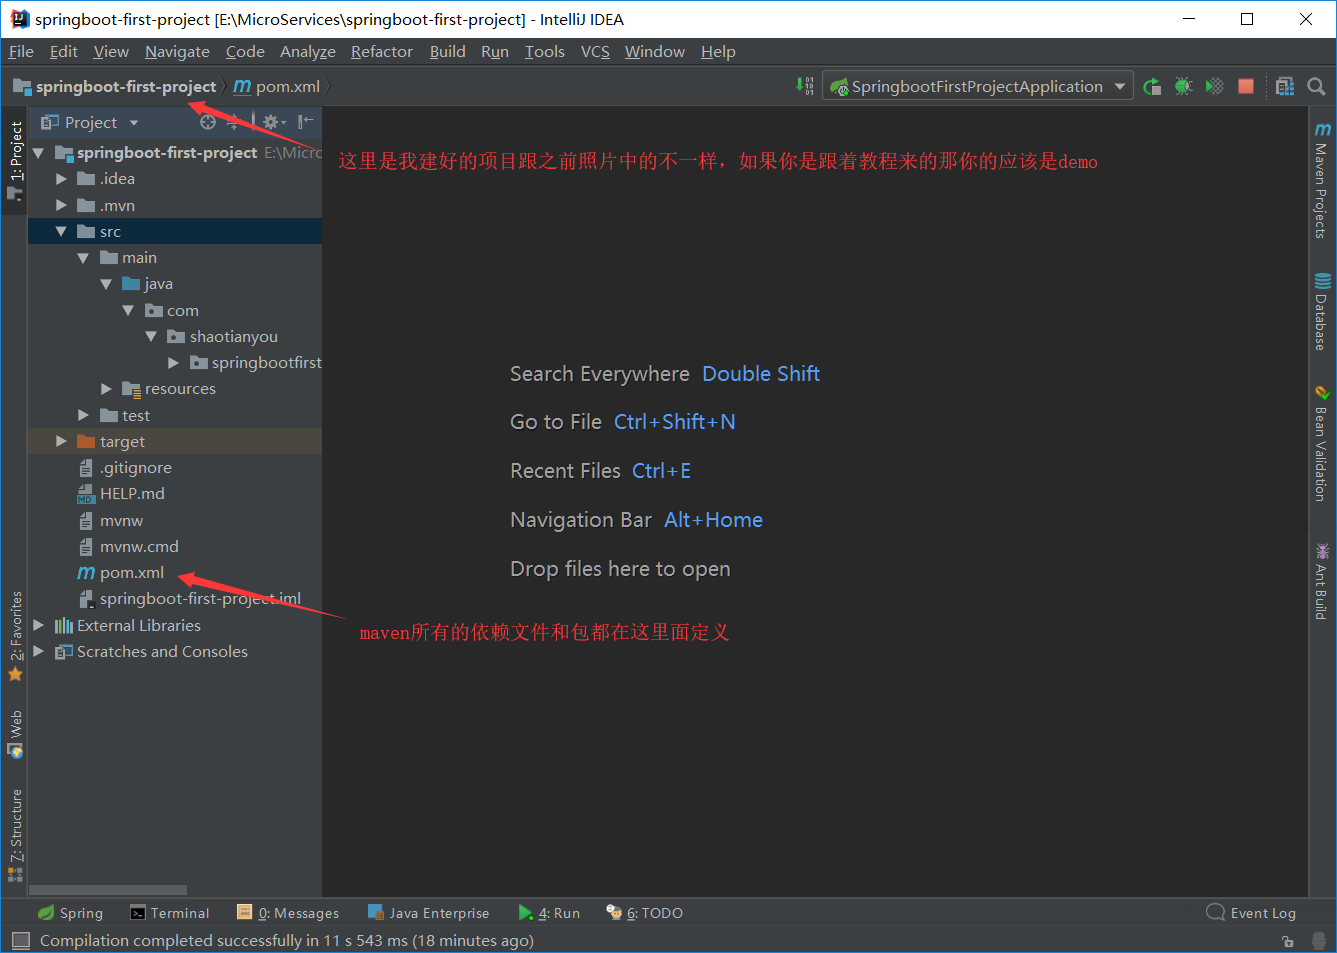The height and width of the screenshot is (953, 1337).
Task: Expand the test folder
Action: [84, 416]
